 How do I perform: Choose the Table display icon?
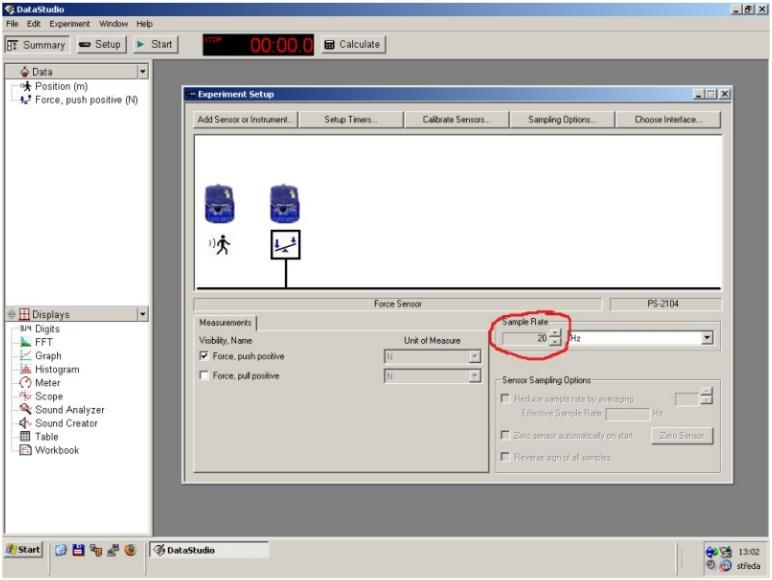click(x=25, y=436)
